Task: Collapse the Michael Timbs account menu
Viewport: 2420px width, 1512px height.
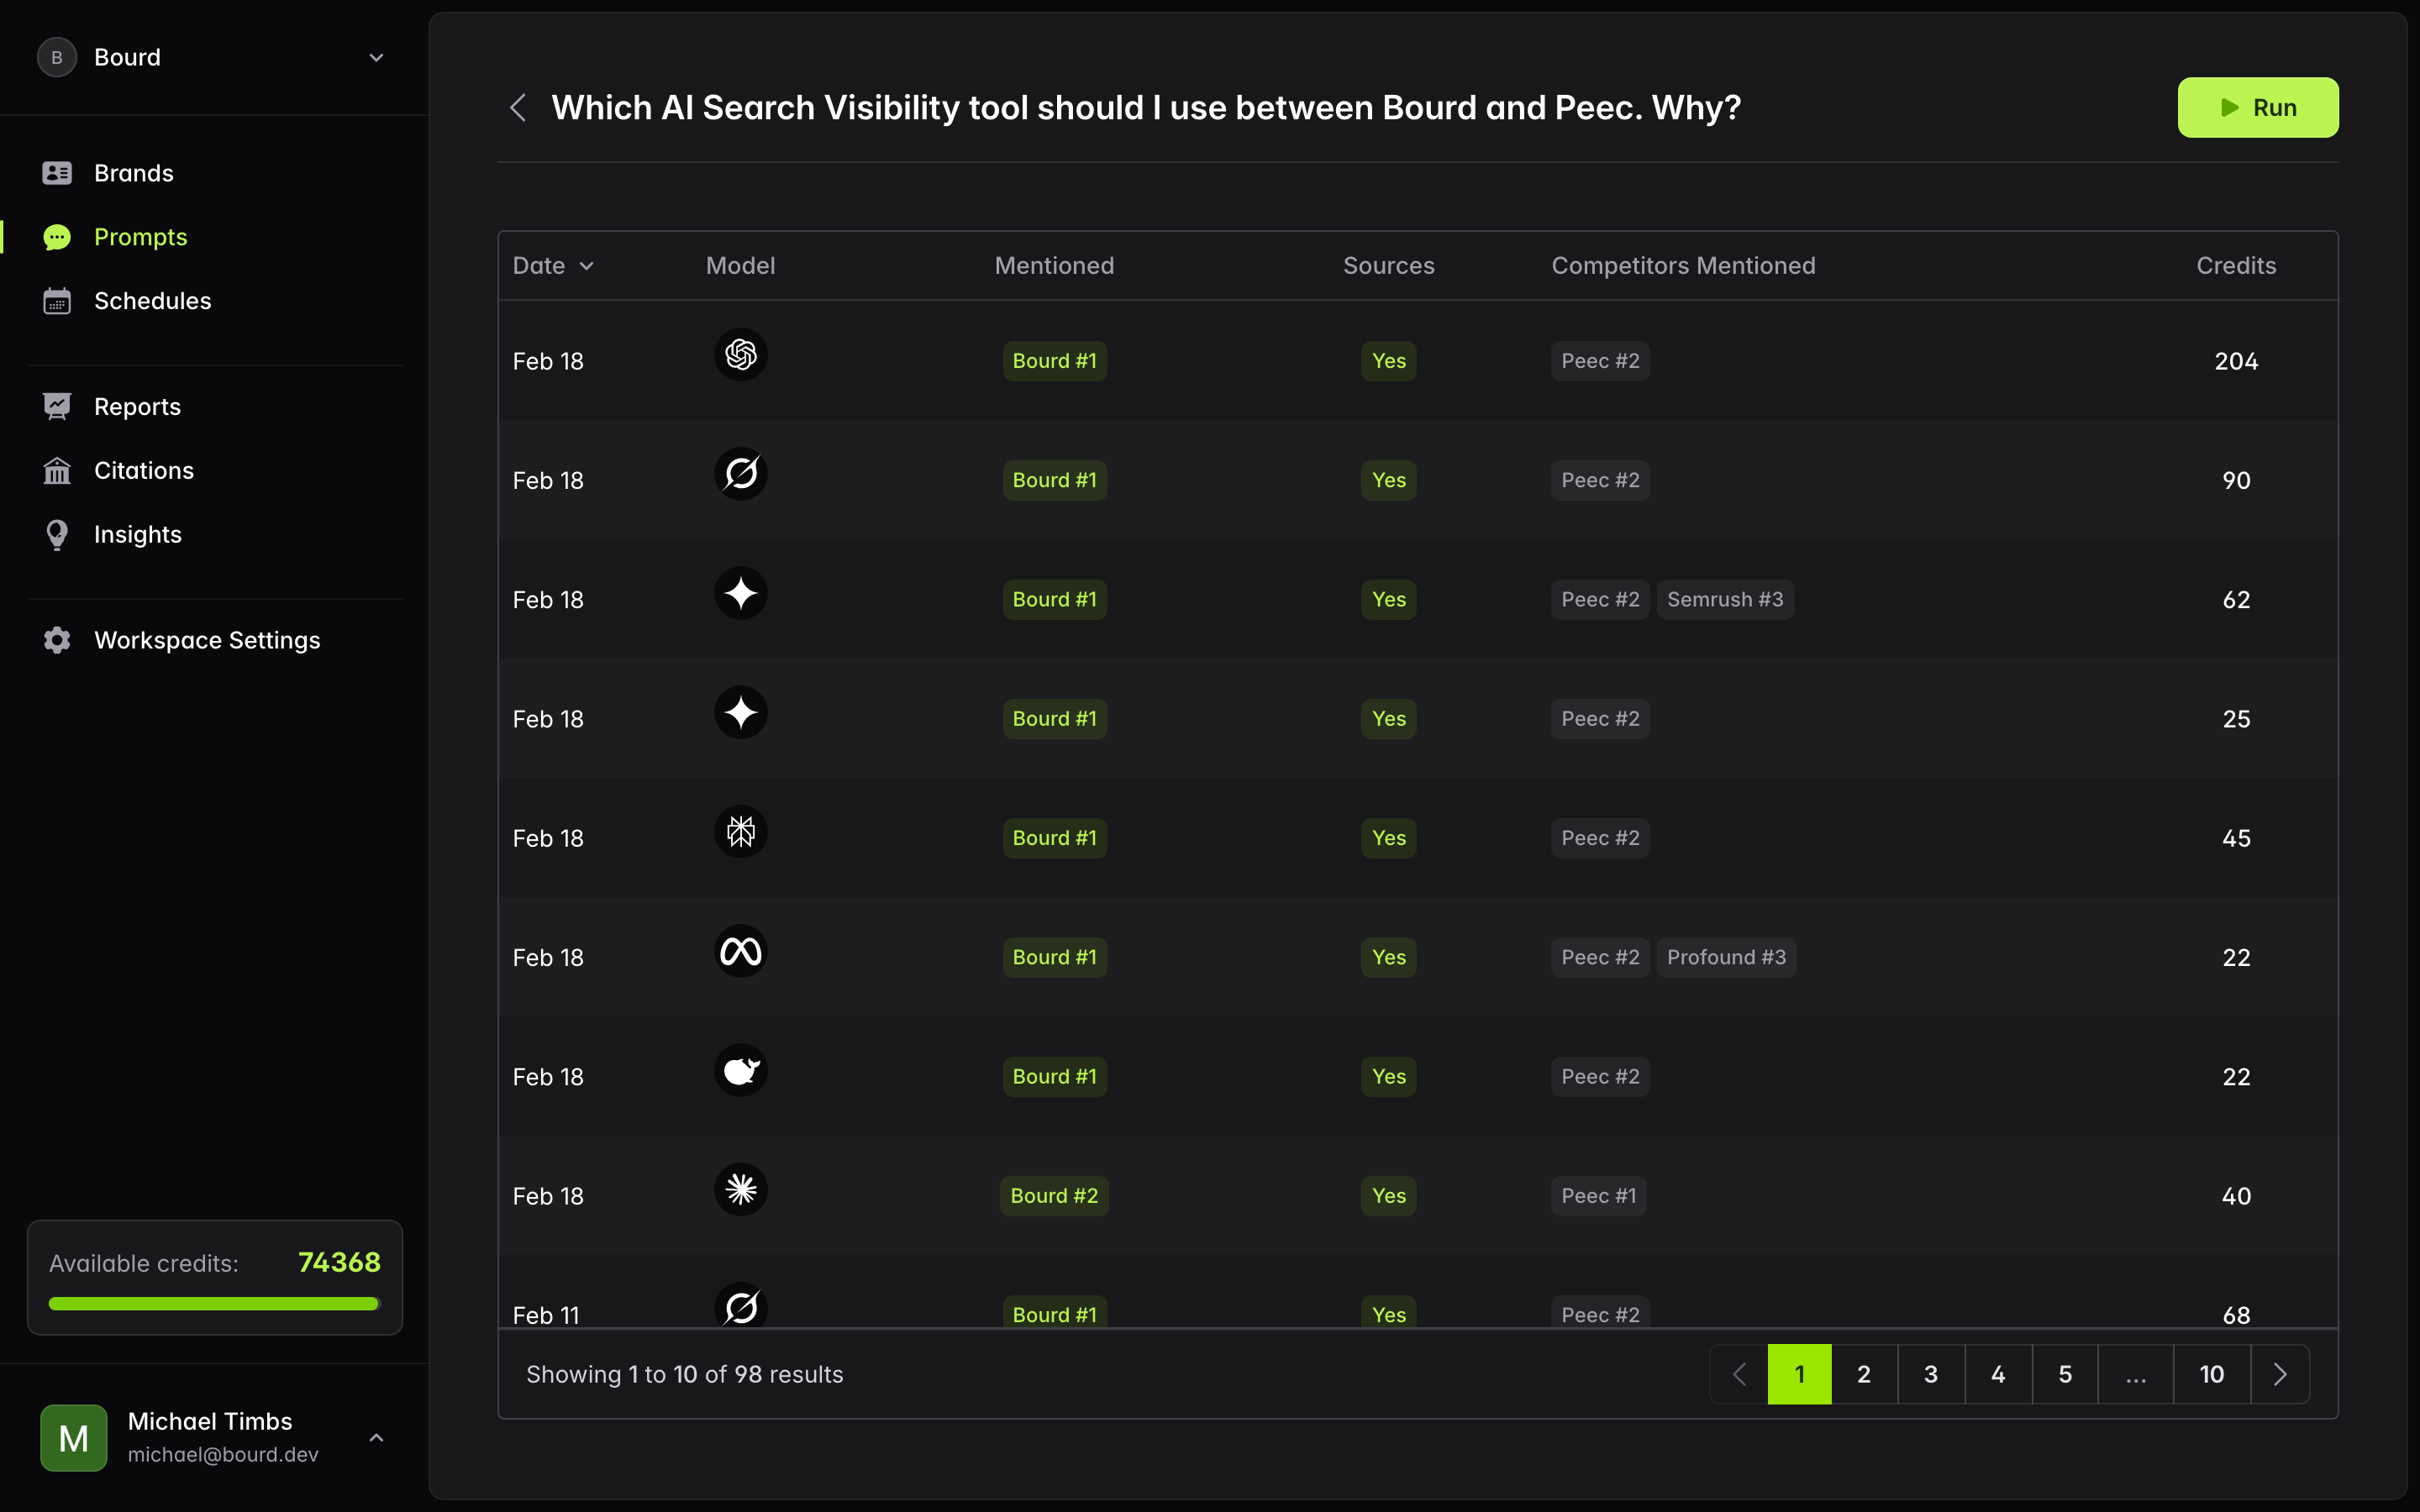Action: [x=377, y=1437]
